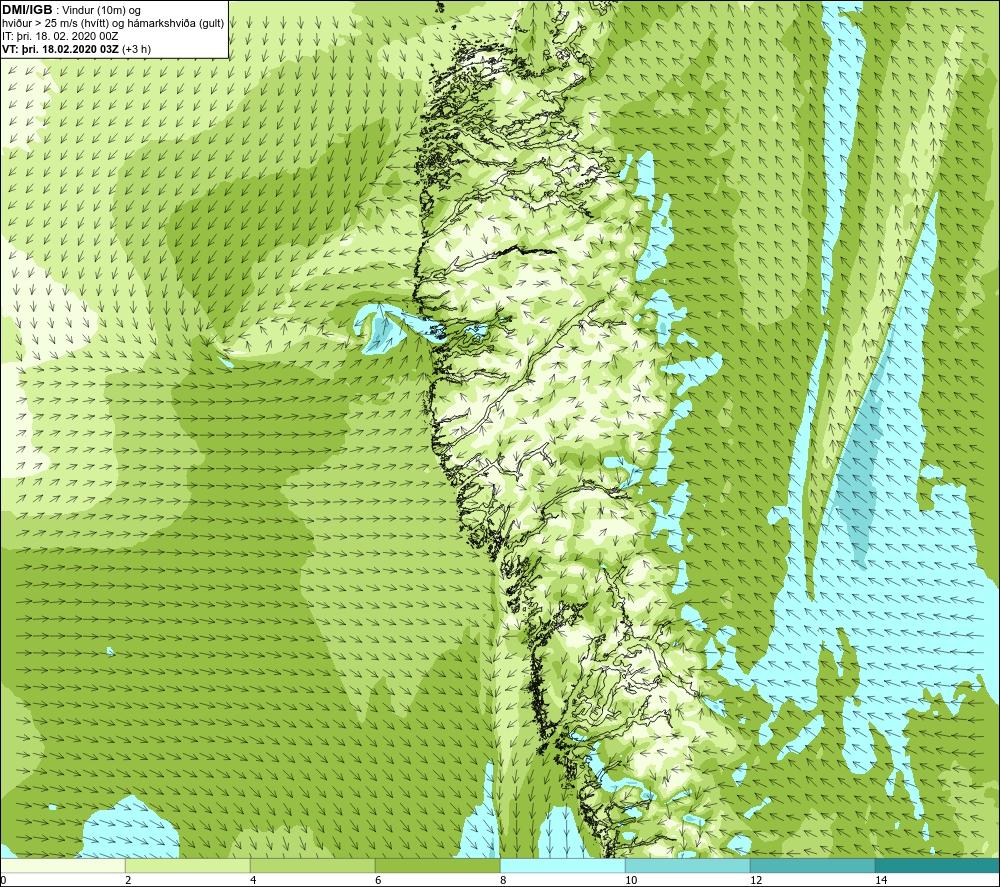Viewport: 1000px width, 887px height.
Task: Click the legend value label '12'
Action: tap(756, 880)
